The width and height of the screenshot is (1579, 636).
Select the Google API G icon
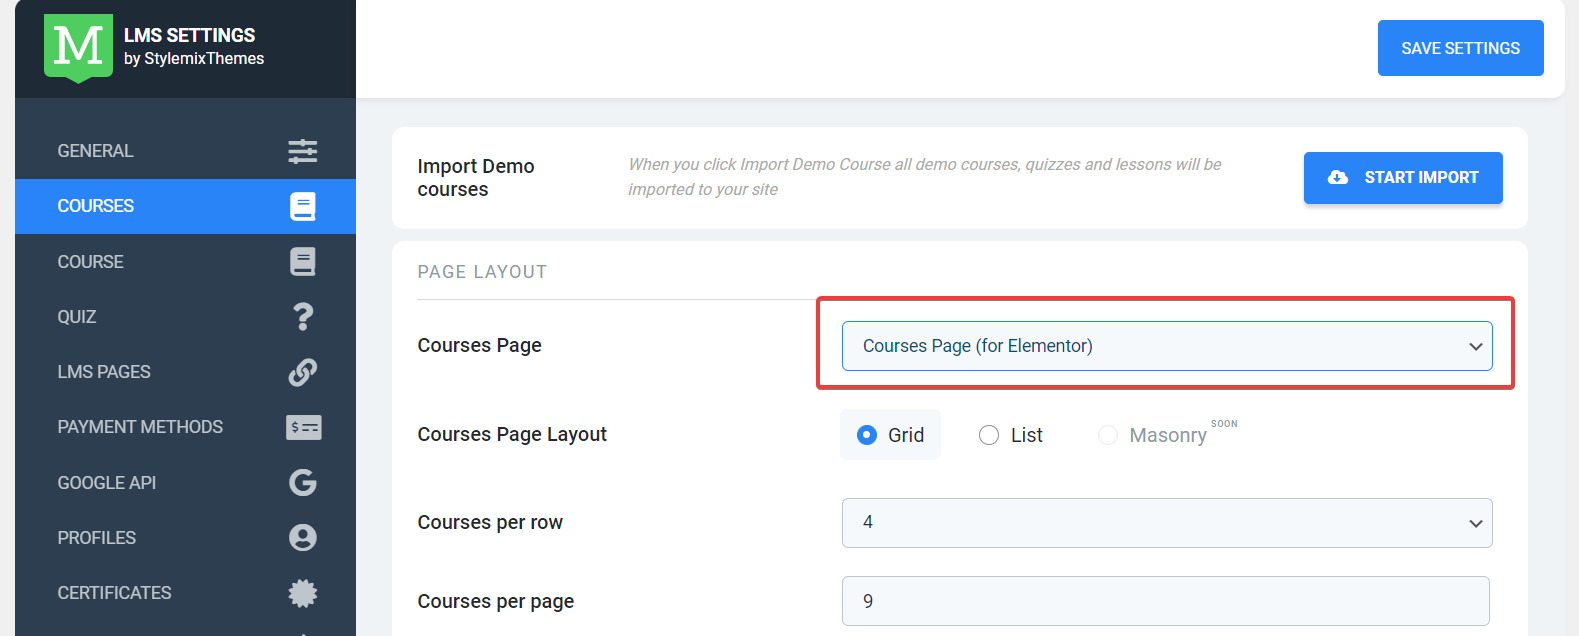[x=303, y=482]
